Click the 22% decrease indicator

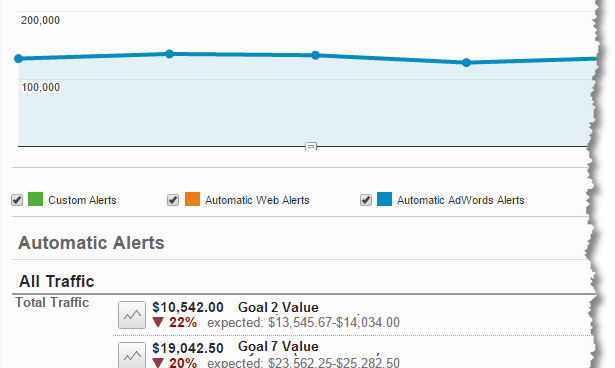[175, 322]
